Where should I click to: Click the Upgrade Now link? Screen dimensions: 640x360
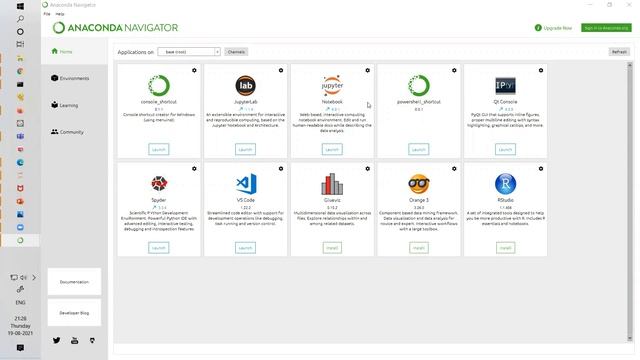553,28
